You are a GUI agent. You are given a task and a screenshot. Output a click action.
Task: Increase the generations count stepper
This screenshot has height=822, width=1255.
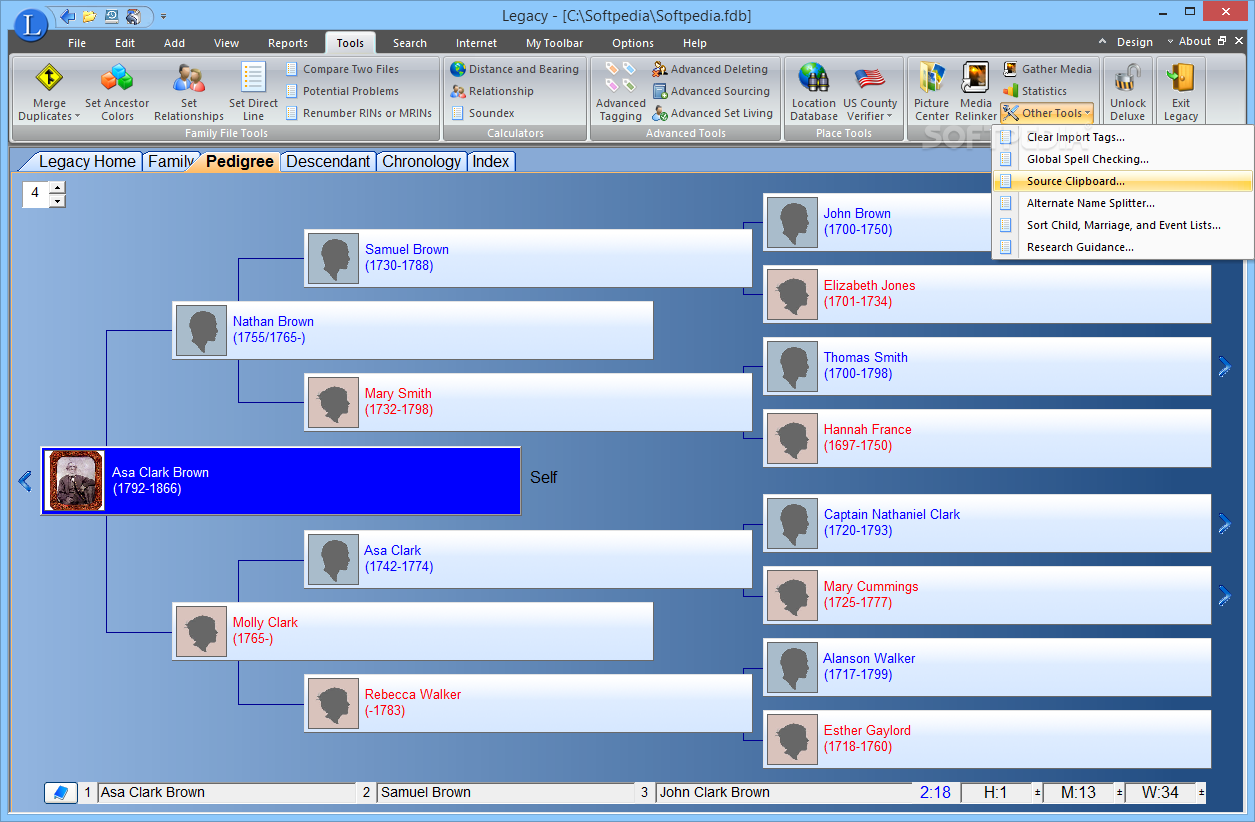(x=58, y=187)
